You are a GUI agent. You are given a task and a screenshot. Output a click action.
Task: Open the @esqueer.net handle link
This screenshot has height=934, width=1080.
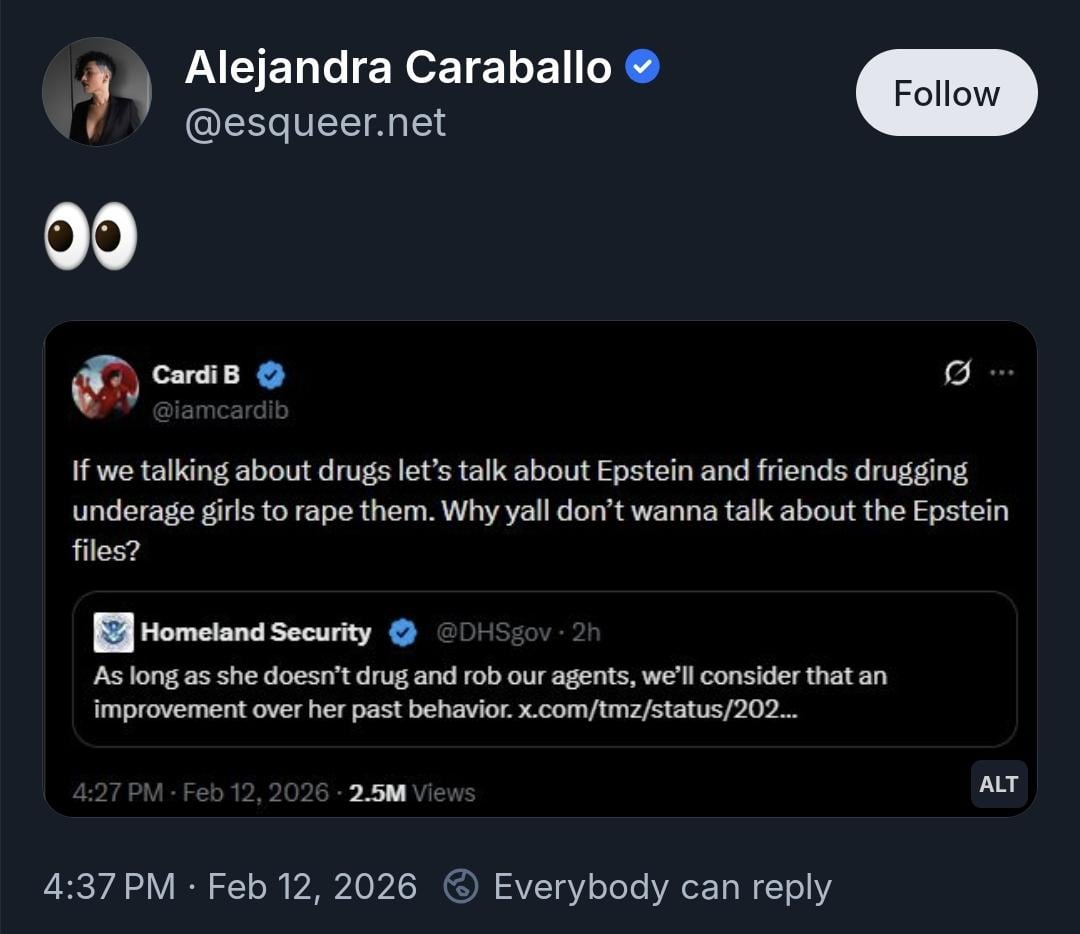click(316, 123)
